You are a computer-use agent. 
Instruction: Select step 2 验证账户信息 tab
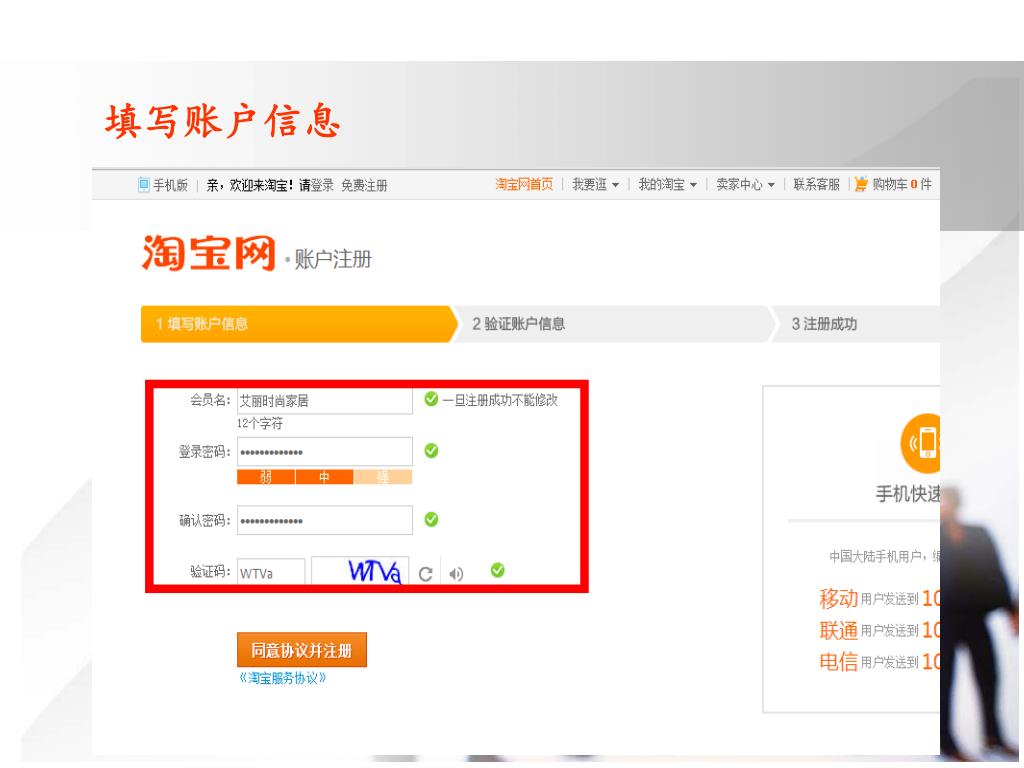tap(614, 324)
